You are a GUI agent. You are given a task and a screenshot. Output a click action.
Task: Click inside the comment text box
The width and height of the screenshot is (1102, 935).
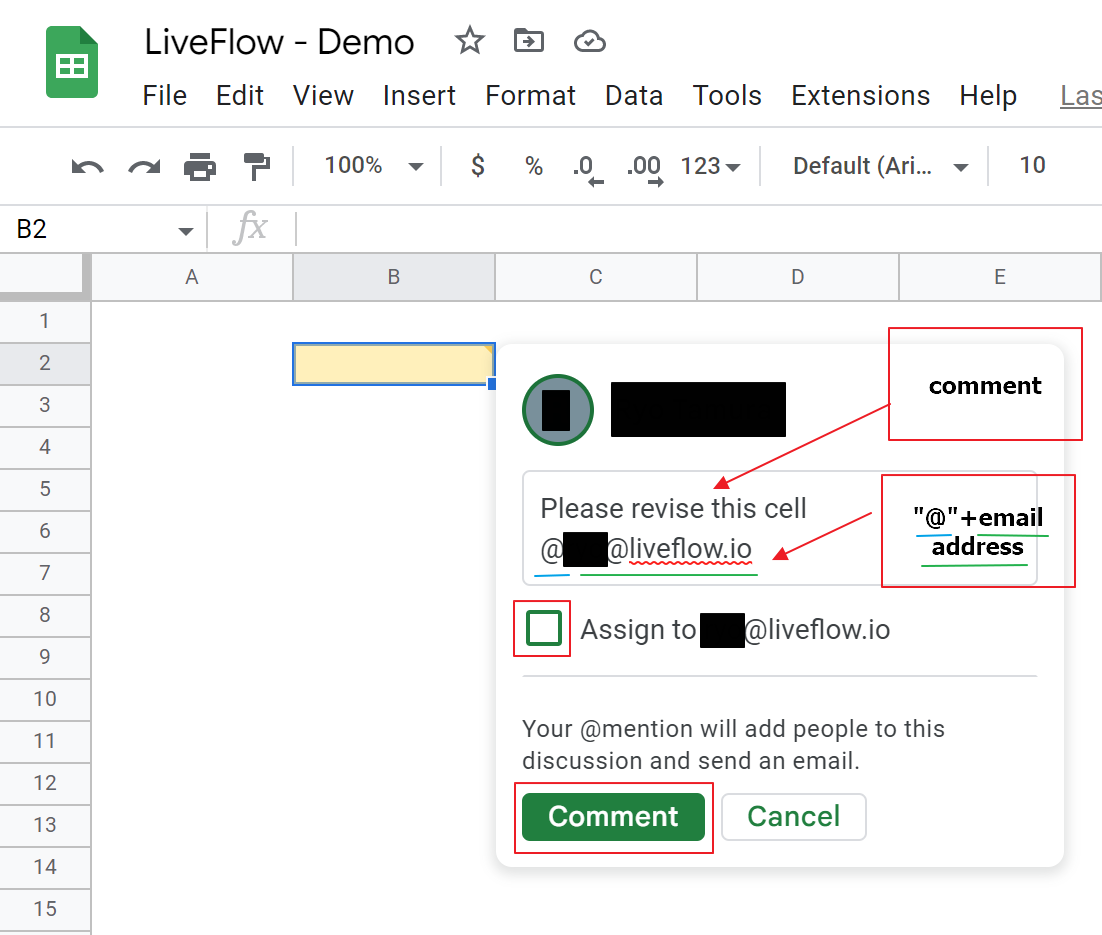pyautogui.click(x=779, y=528)
